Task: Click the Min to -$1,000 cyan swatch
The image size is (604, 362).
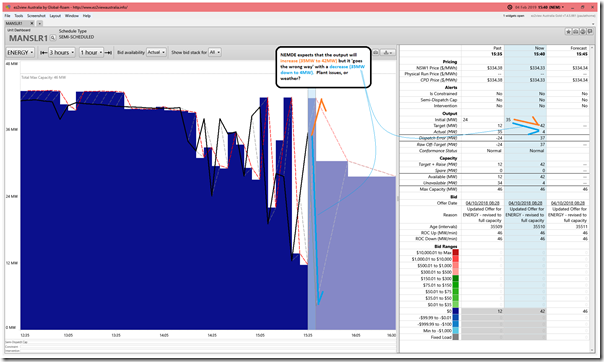Action: point(456,331)
